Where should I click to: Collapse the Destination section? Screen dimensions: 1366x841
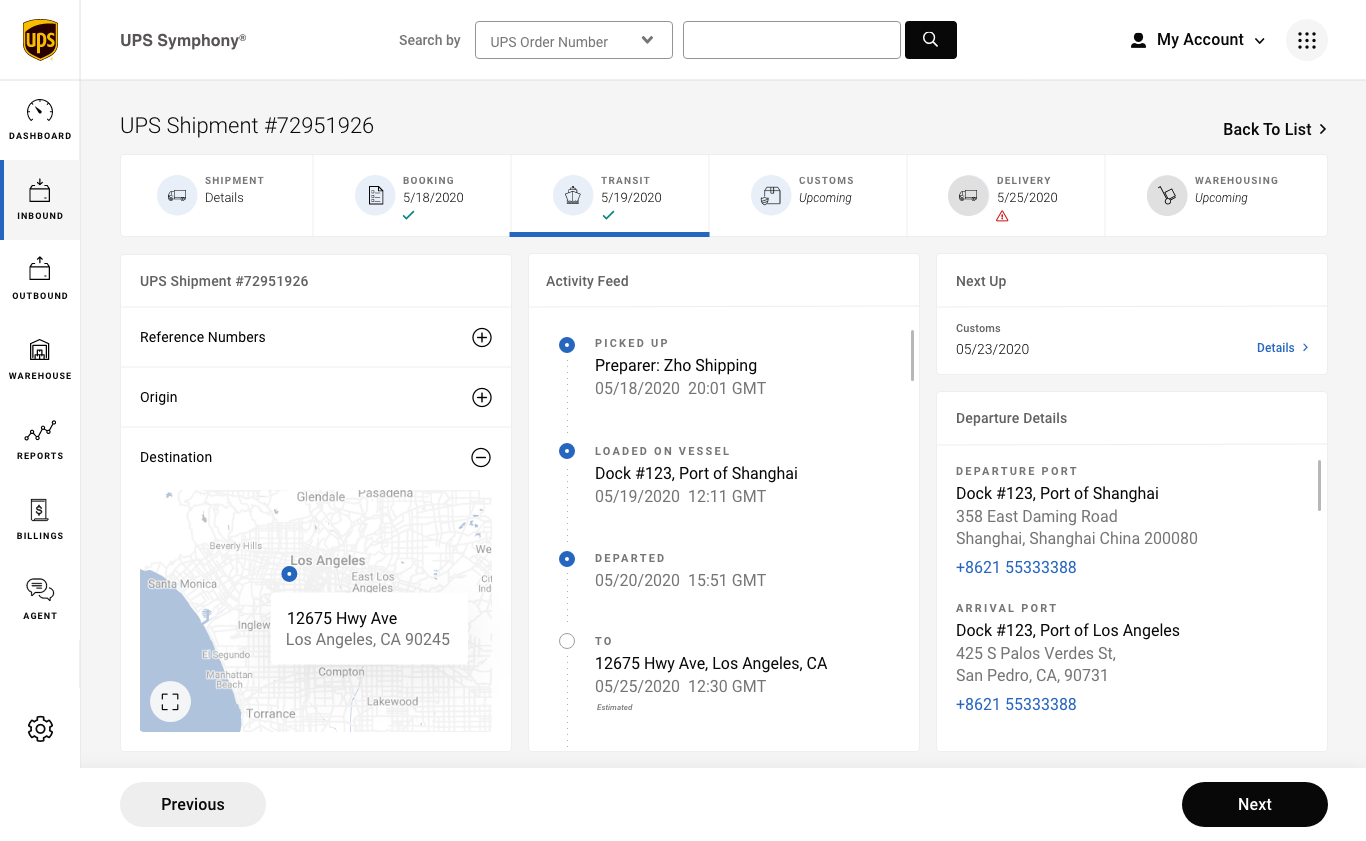481,458
